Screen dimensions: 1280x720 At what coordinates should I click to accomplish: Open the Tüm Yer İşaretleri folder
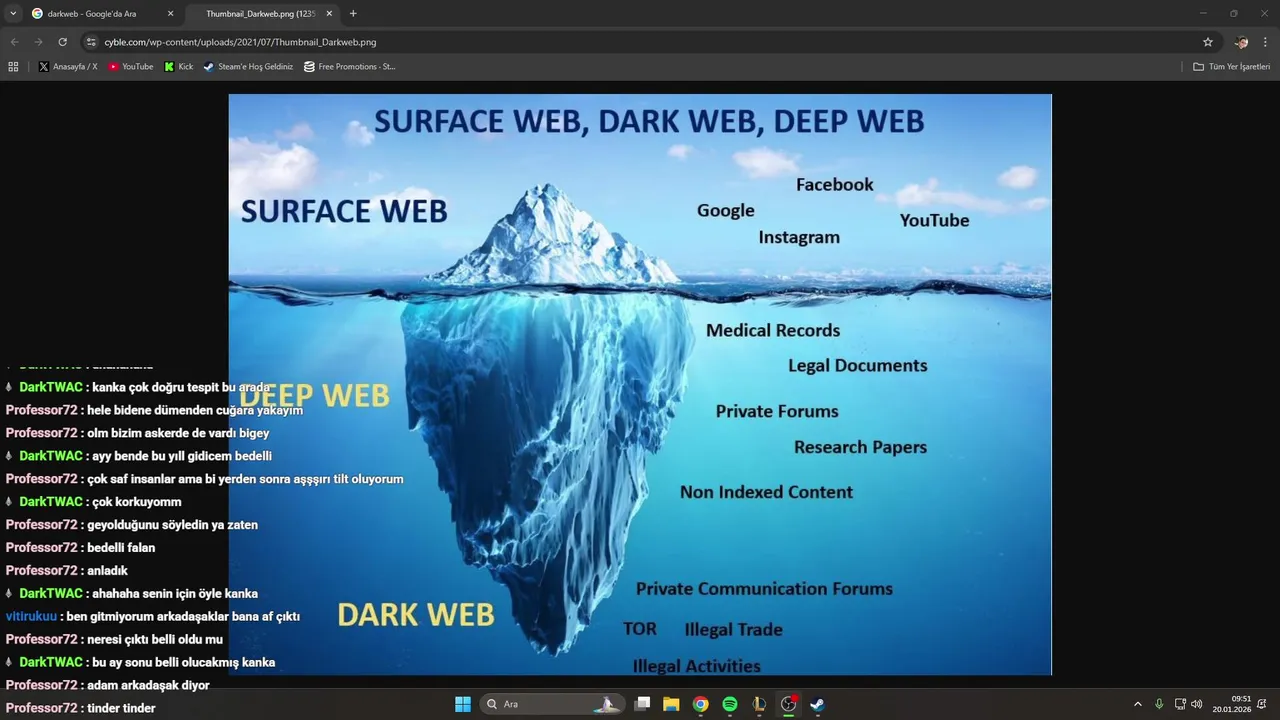point(1232,67)
